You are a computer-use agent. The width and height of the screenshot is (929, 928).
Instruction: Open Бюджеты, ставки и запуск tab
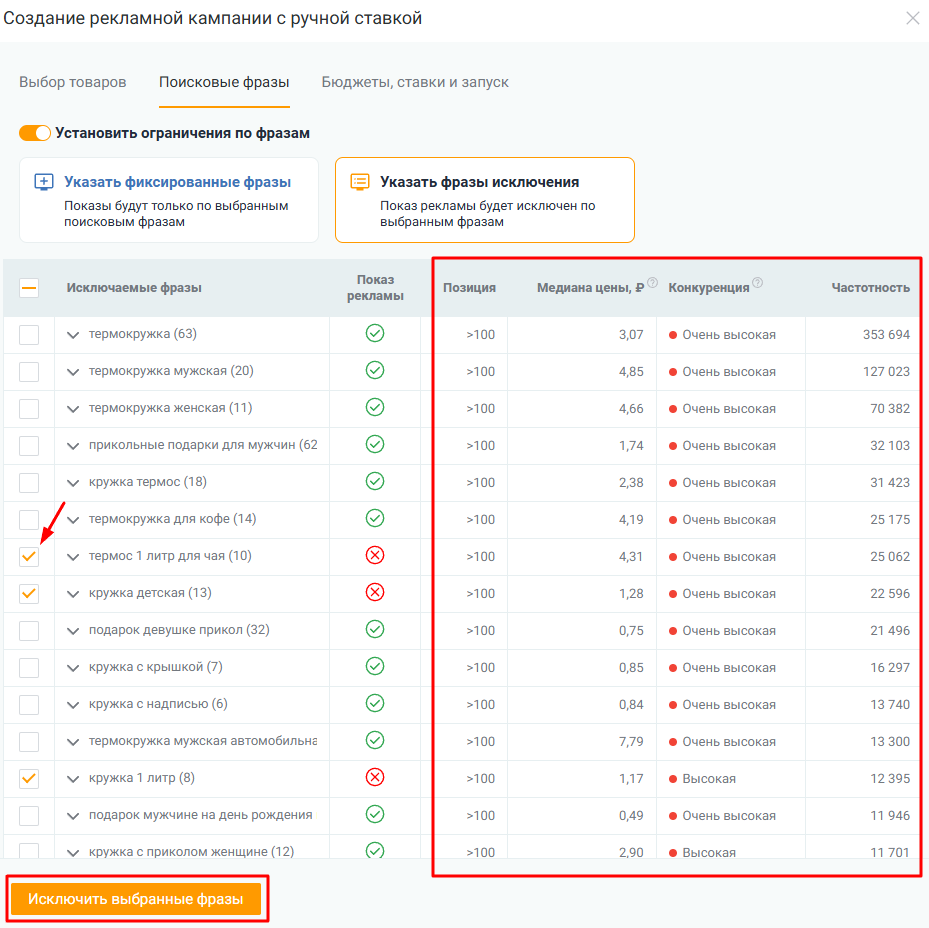tap(415, 82)
